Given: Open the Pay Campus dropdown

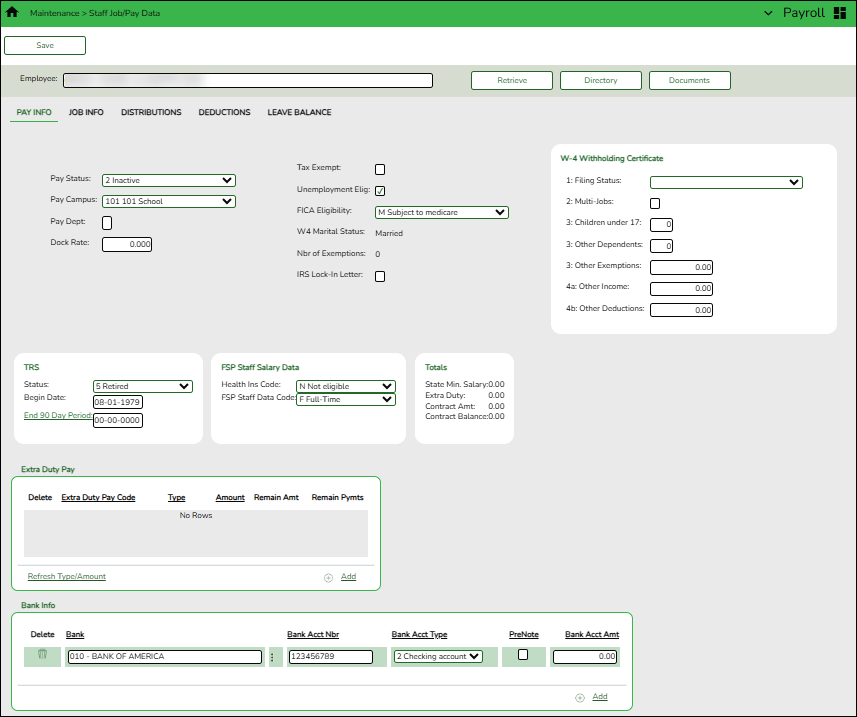Looking at the screenshot, I should pos(169,201).
